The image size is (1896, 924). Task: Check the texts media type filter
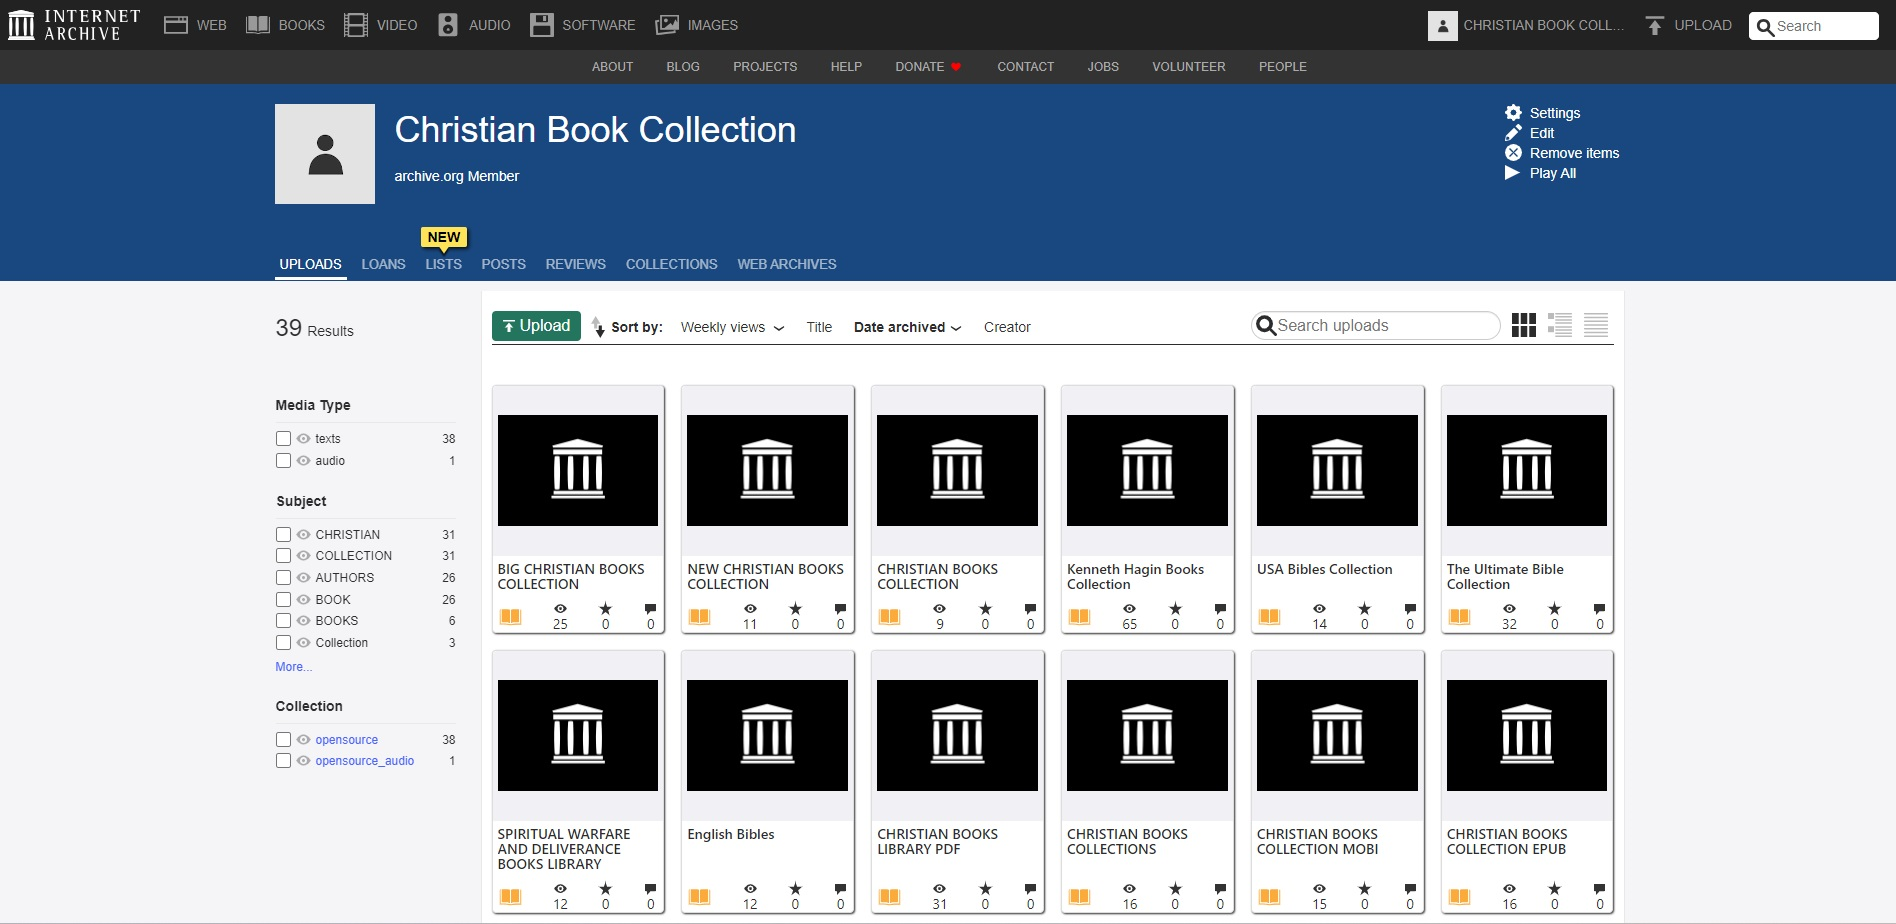coord(283,439)
